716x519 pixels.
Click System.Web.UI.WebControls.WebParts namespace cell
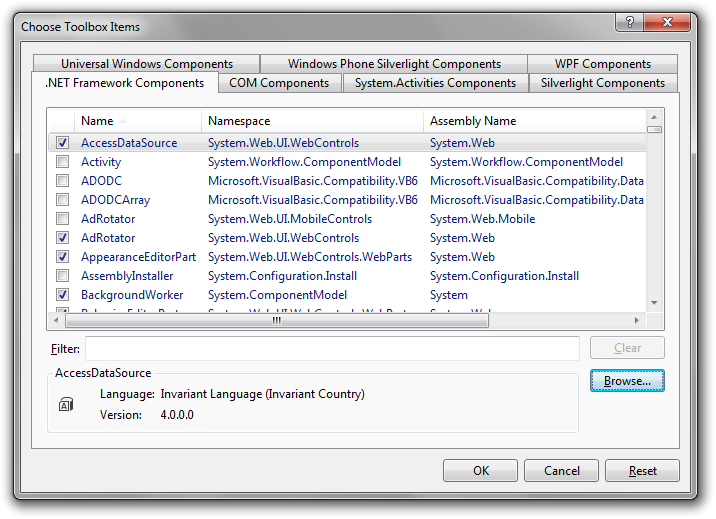click(x=310, y=257)
